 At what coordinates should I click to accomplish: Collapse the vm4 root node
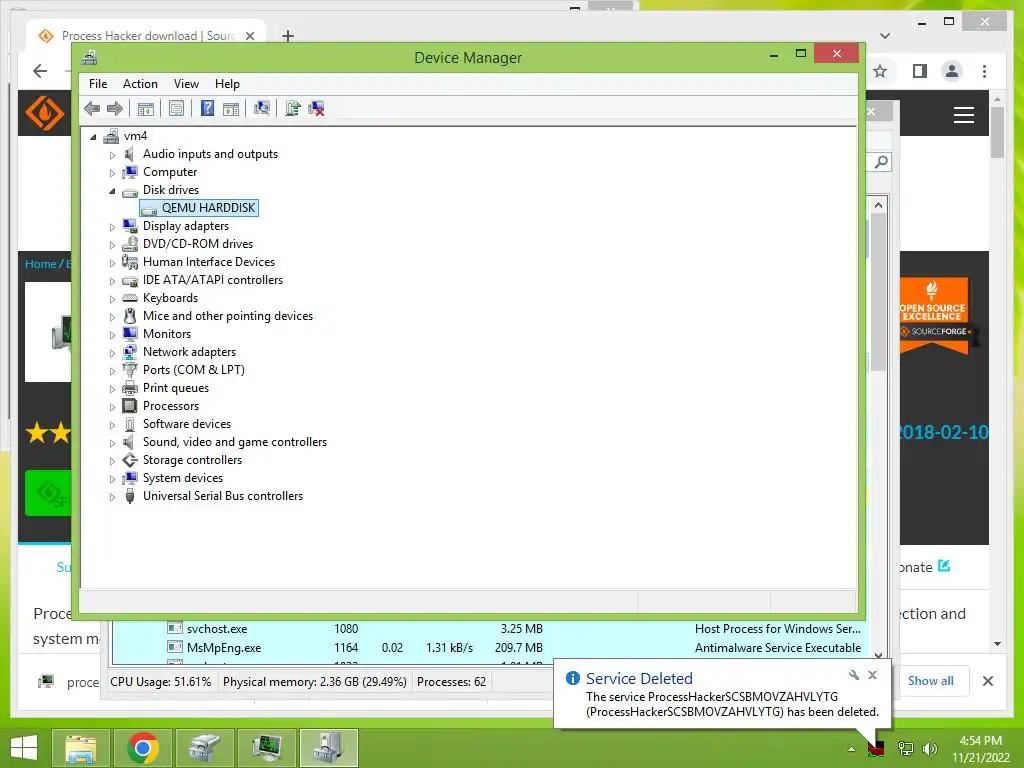click(93, 136)
